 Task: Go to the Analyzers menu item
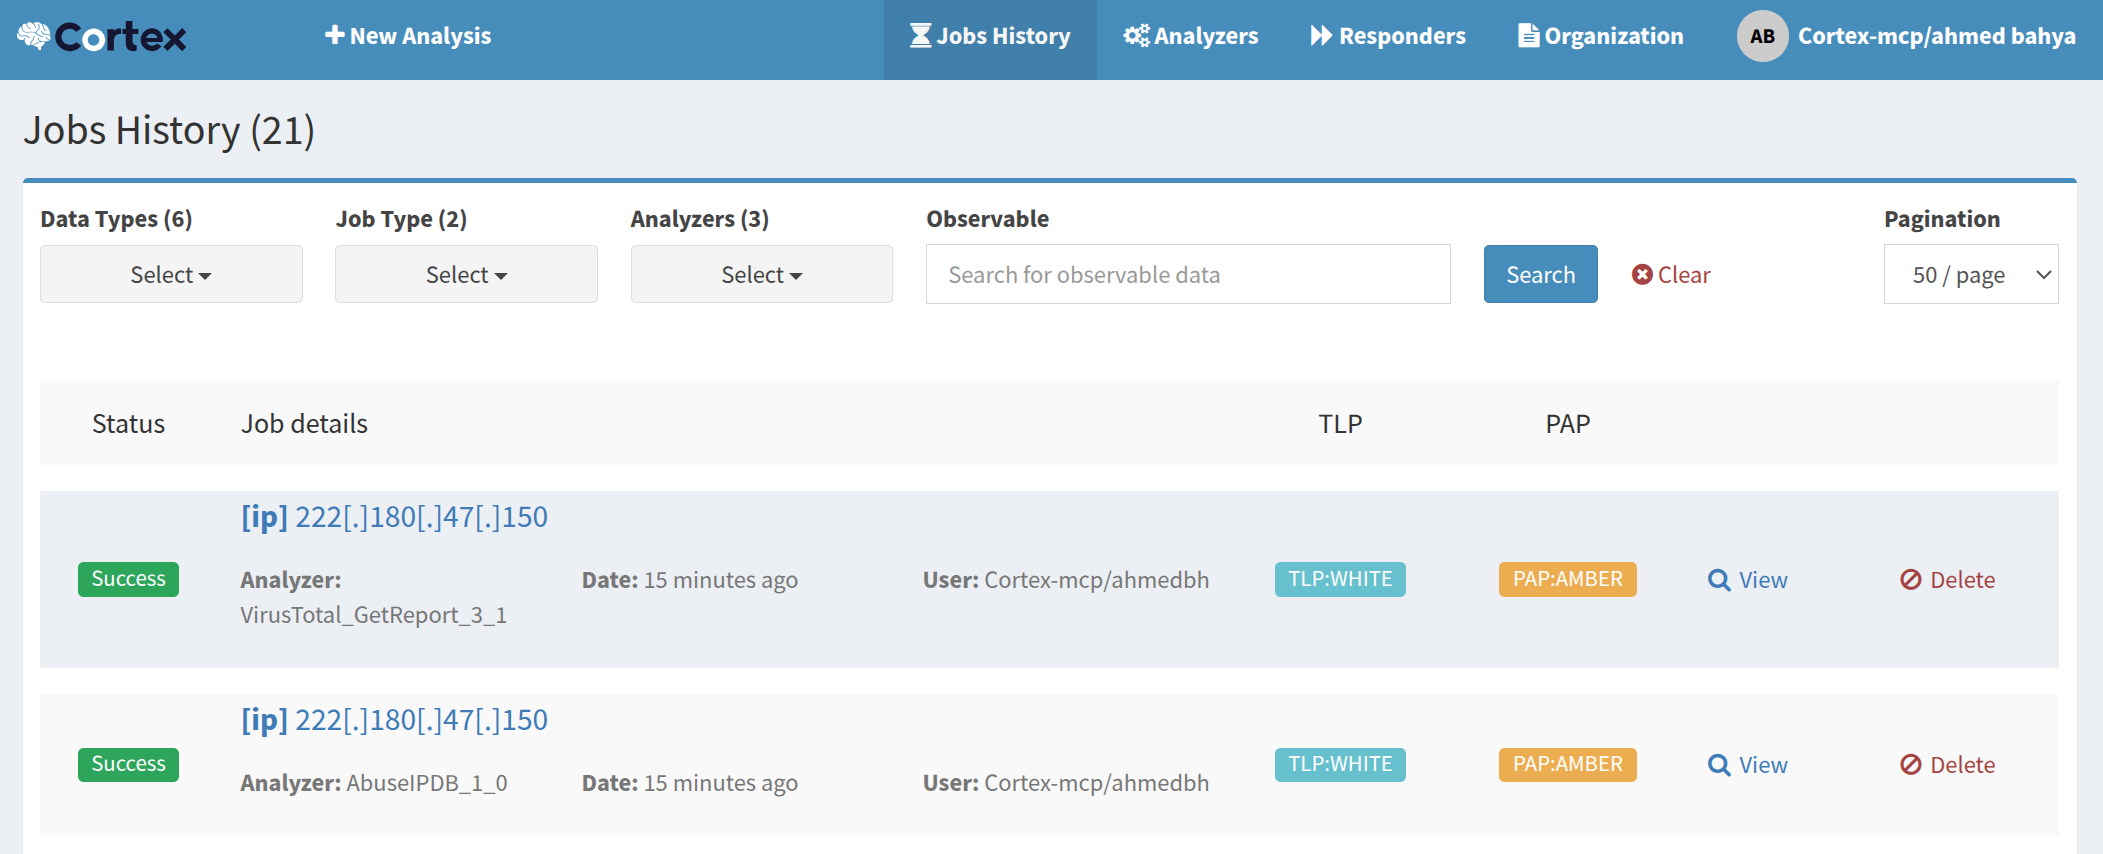point(1190,37)
